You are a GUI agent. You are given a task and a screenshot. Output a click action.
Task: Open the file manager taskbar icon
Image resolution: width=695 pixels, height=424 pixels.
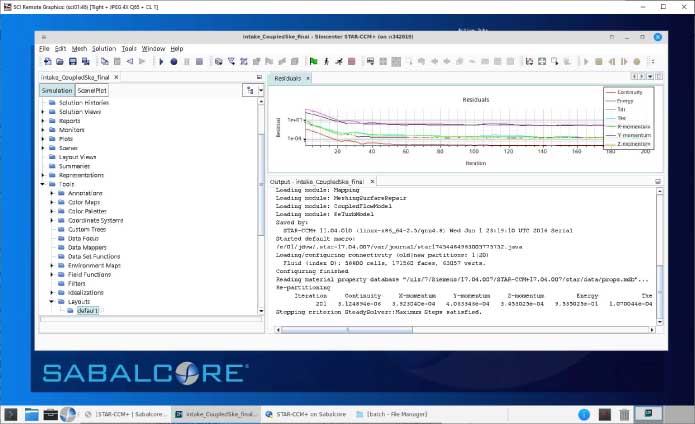31,414
